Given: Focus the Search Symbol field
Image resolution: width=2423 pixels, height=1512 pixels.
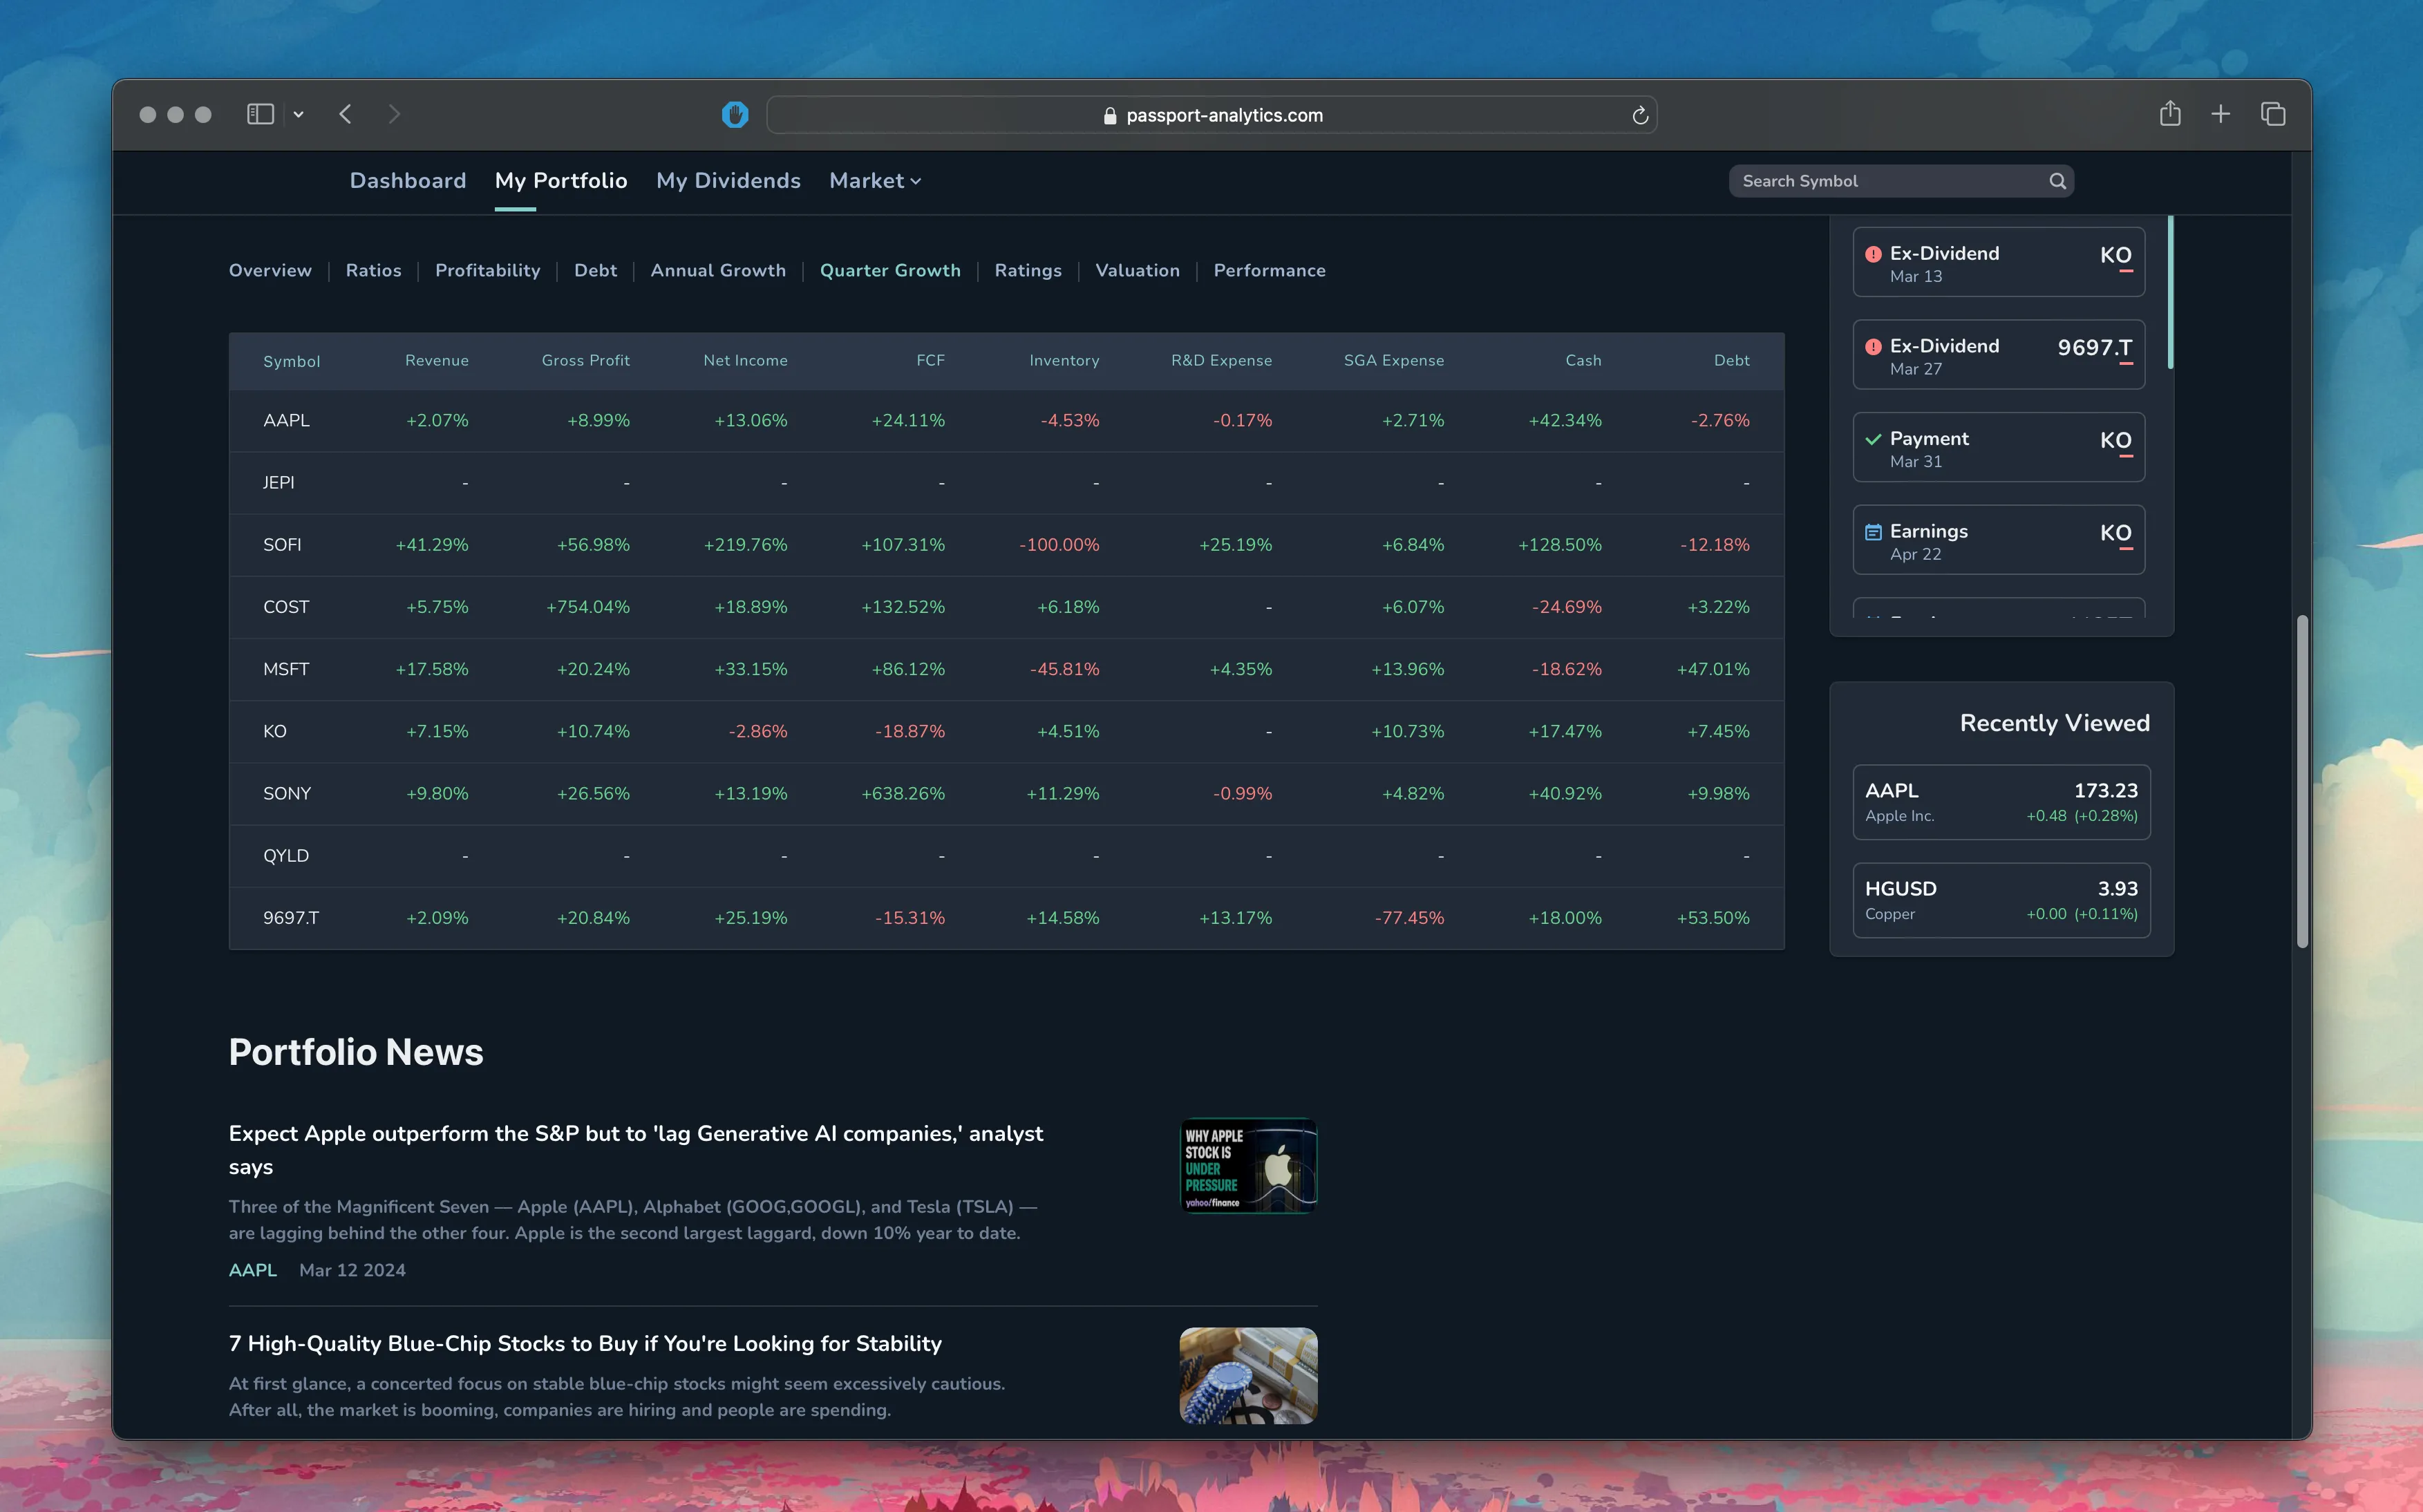Looking at the screenshot, I should pos(1900,181).
